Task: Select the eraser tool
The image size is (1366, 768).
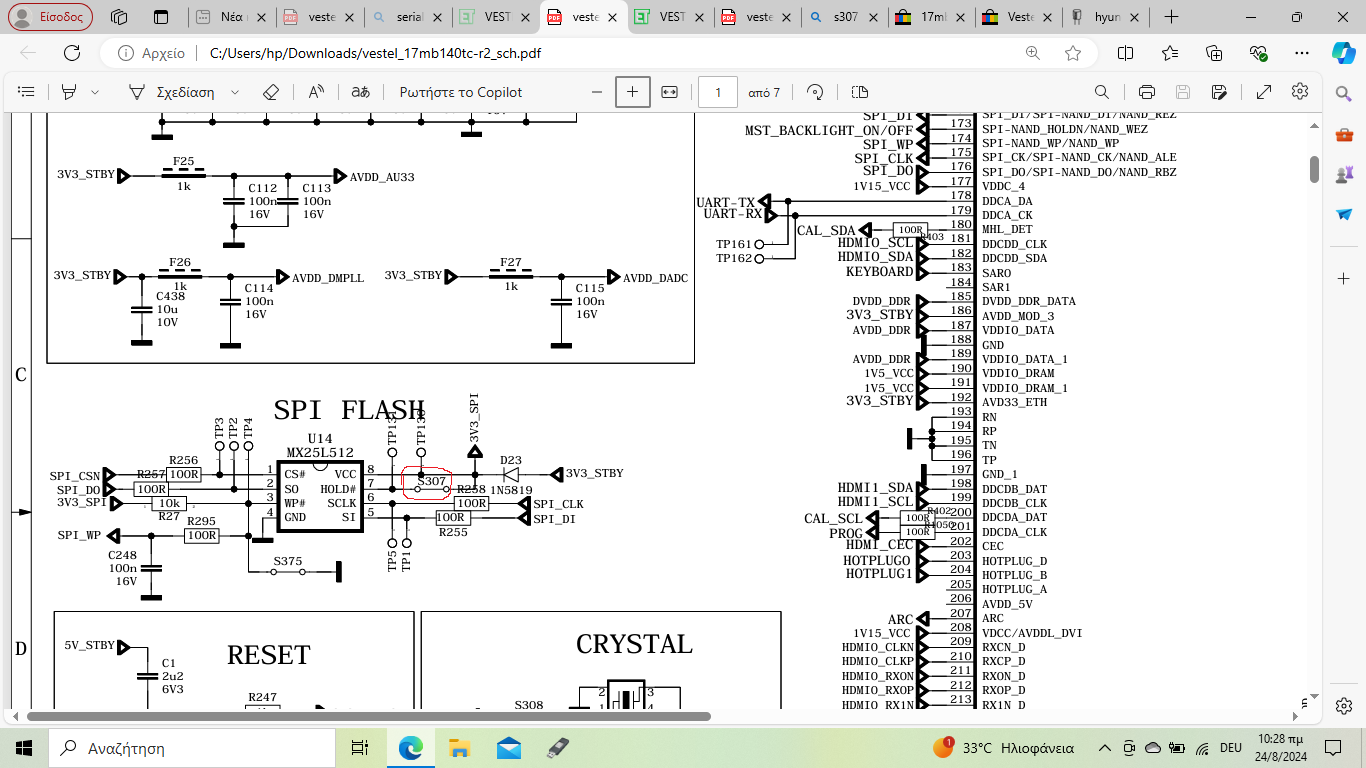Action: click(270, 92)
